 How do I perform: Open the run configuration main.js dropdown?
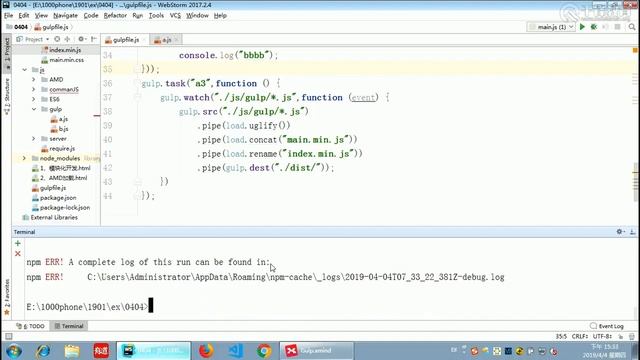pos(551,27)
